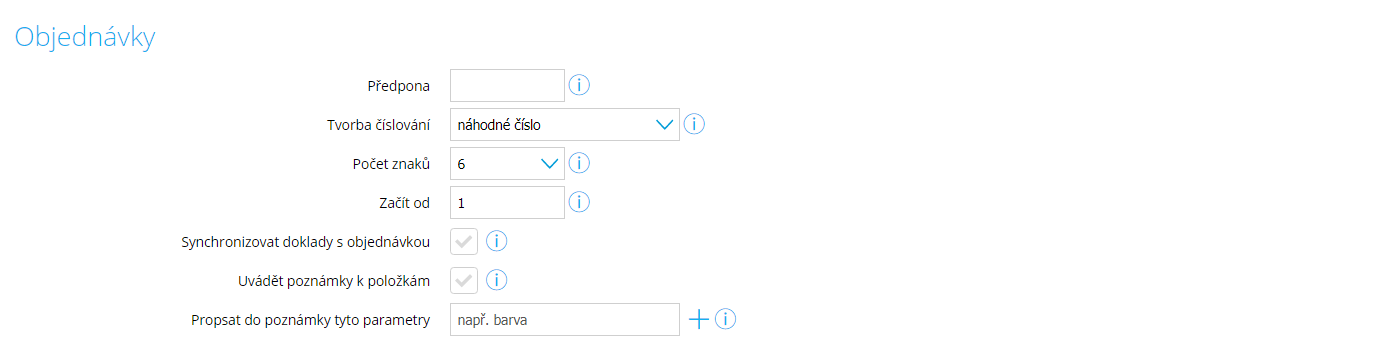Viewport: 1400px width, 362px height.
Task: Toggle Synchronizovat doklady s objednávkou checkbox
Action: [464, 241]
